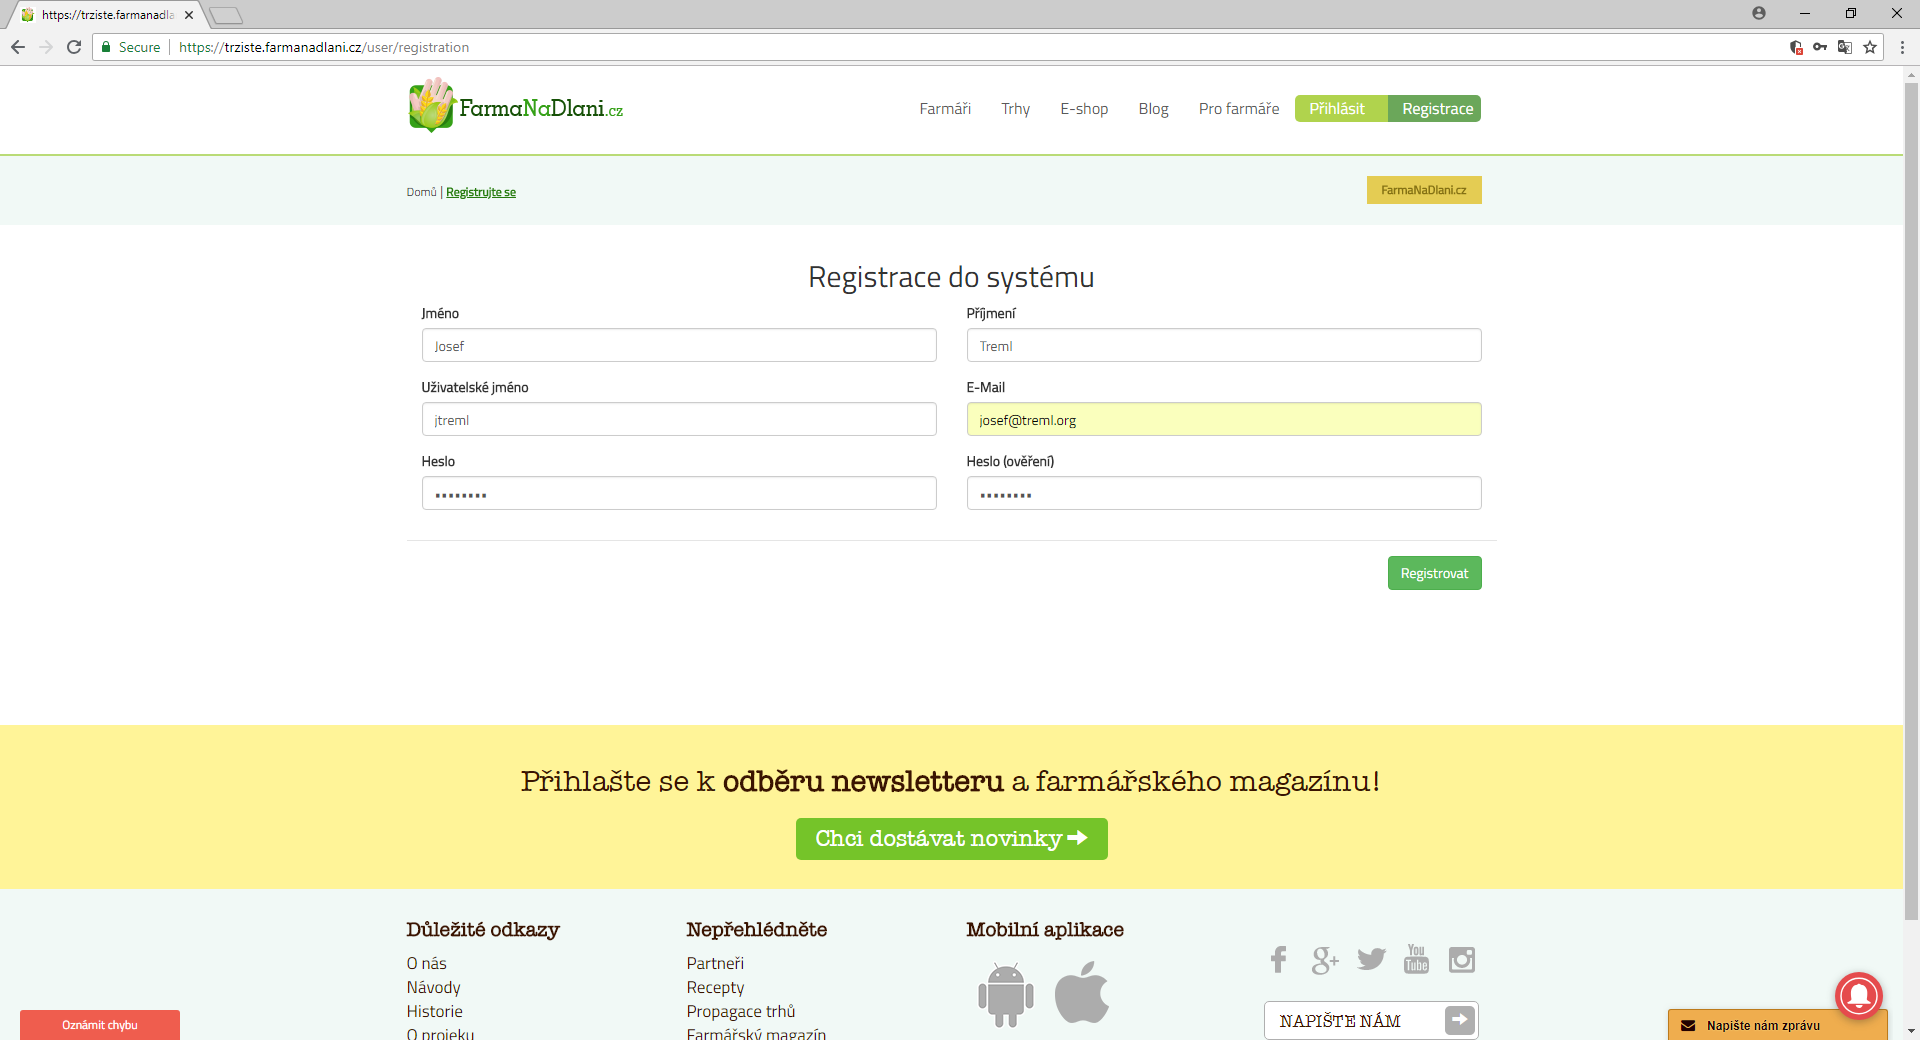The image size is (1920, 1040).
Task: Click the Uživatelské jméno input field
Action: pos(678,420)
